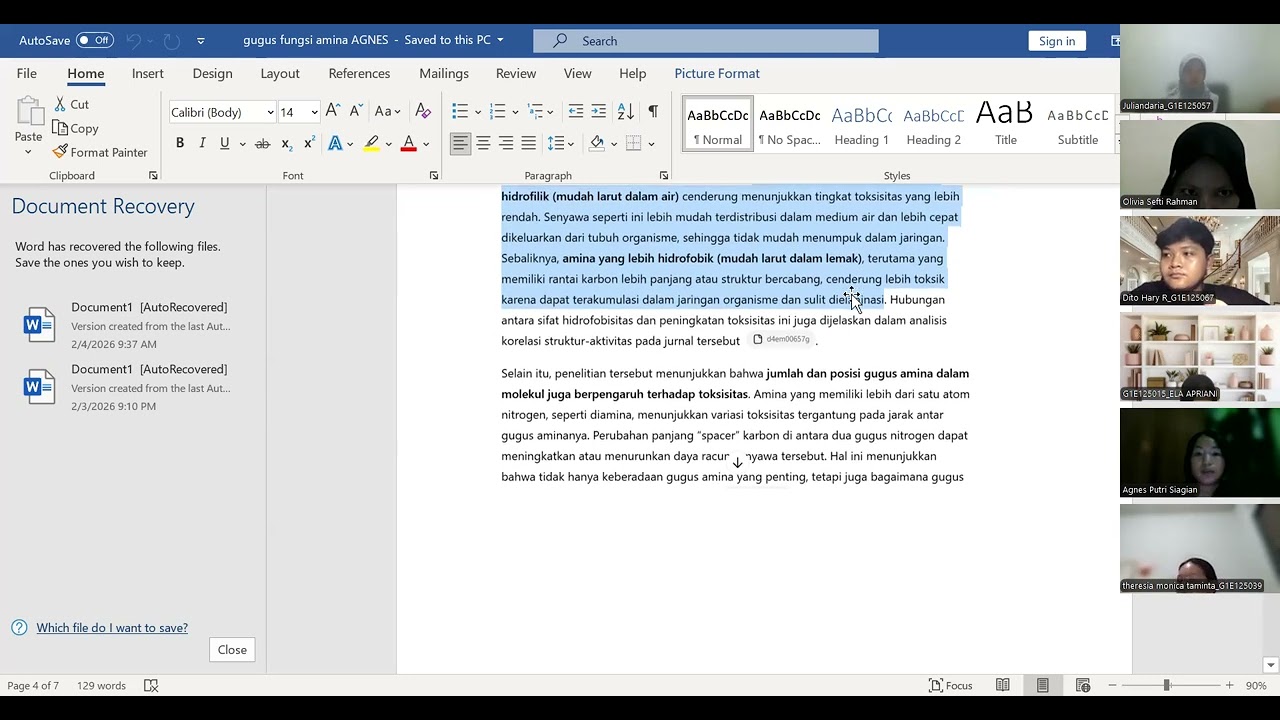Open the Focus mode
The height and width of the screenshot is (720, 1280).
(x=950, y=685)
